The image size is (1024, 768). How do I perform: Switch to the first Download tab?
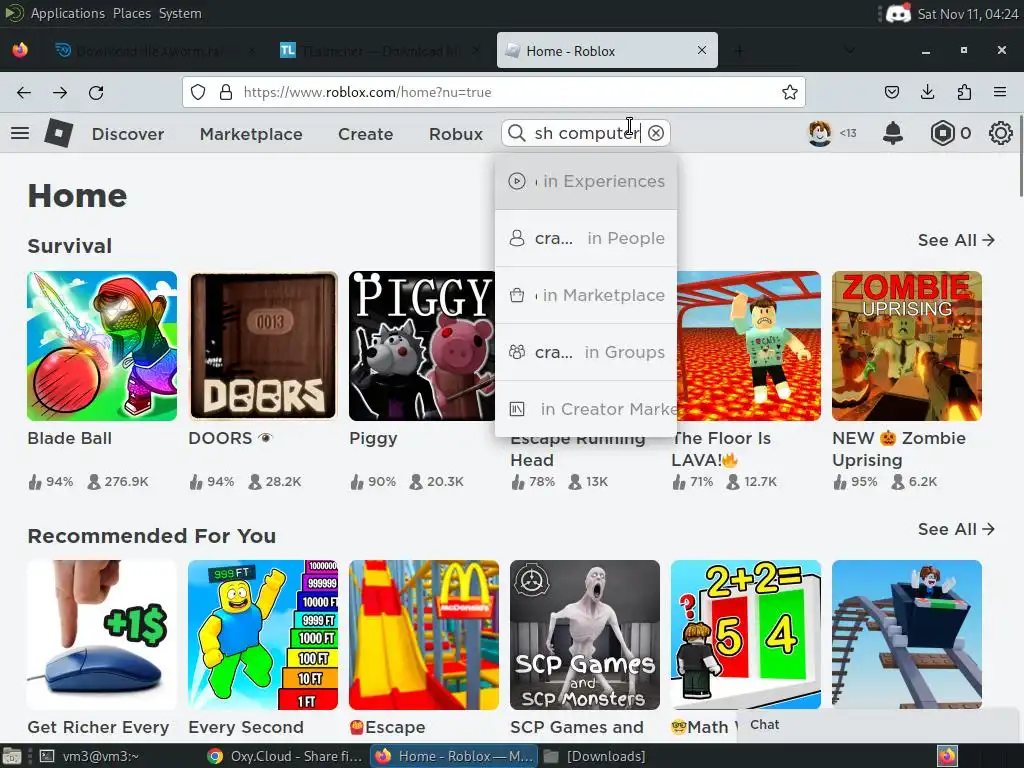pos(153,50)
